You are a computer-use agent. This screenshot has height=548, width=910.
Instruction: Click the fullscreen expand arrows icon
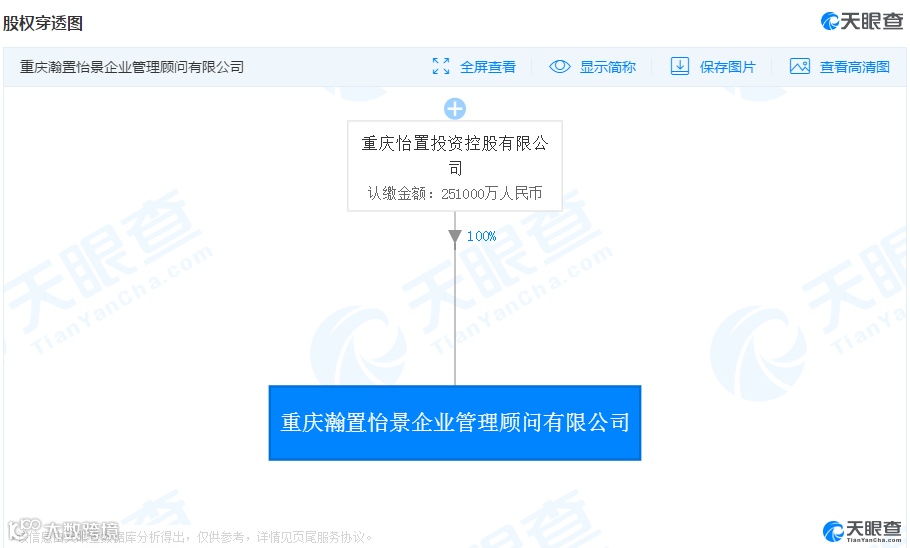(x=441, y=67)
